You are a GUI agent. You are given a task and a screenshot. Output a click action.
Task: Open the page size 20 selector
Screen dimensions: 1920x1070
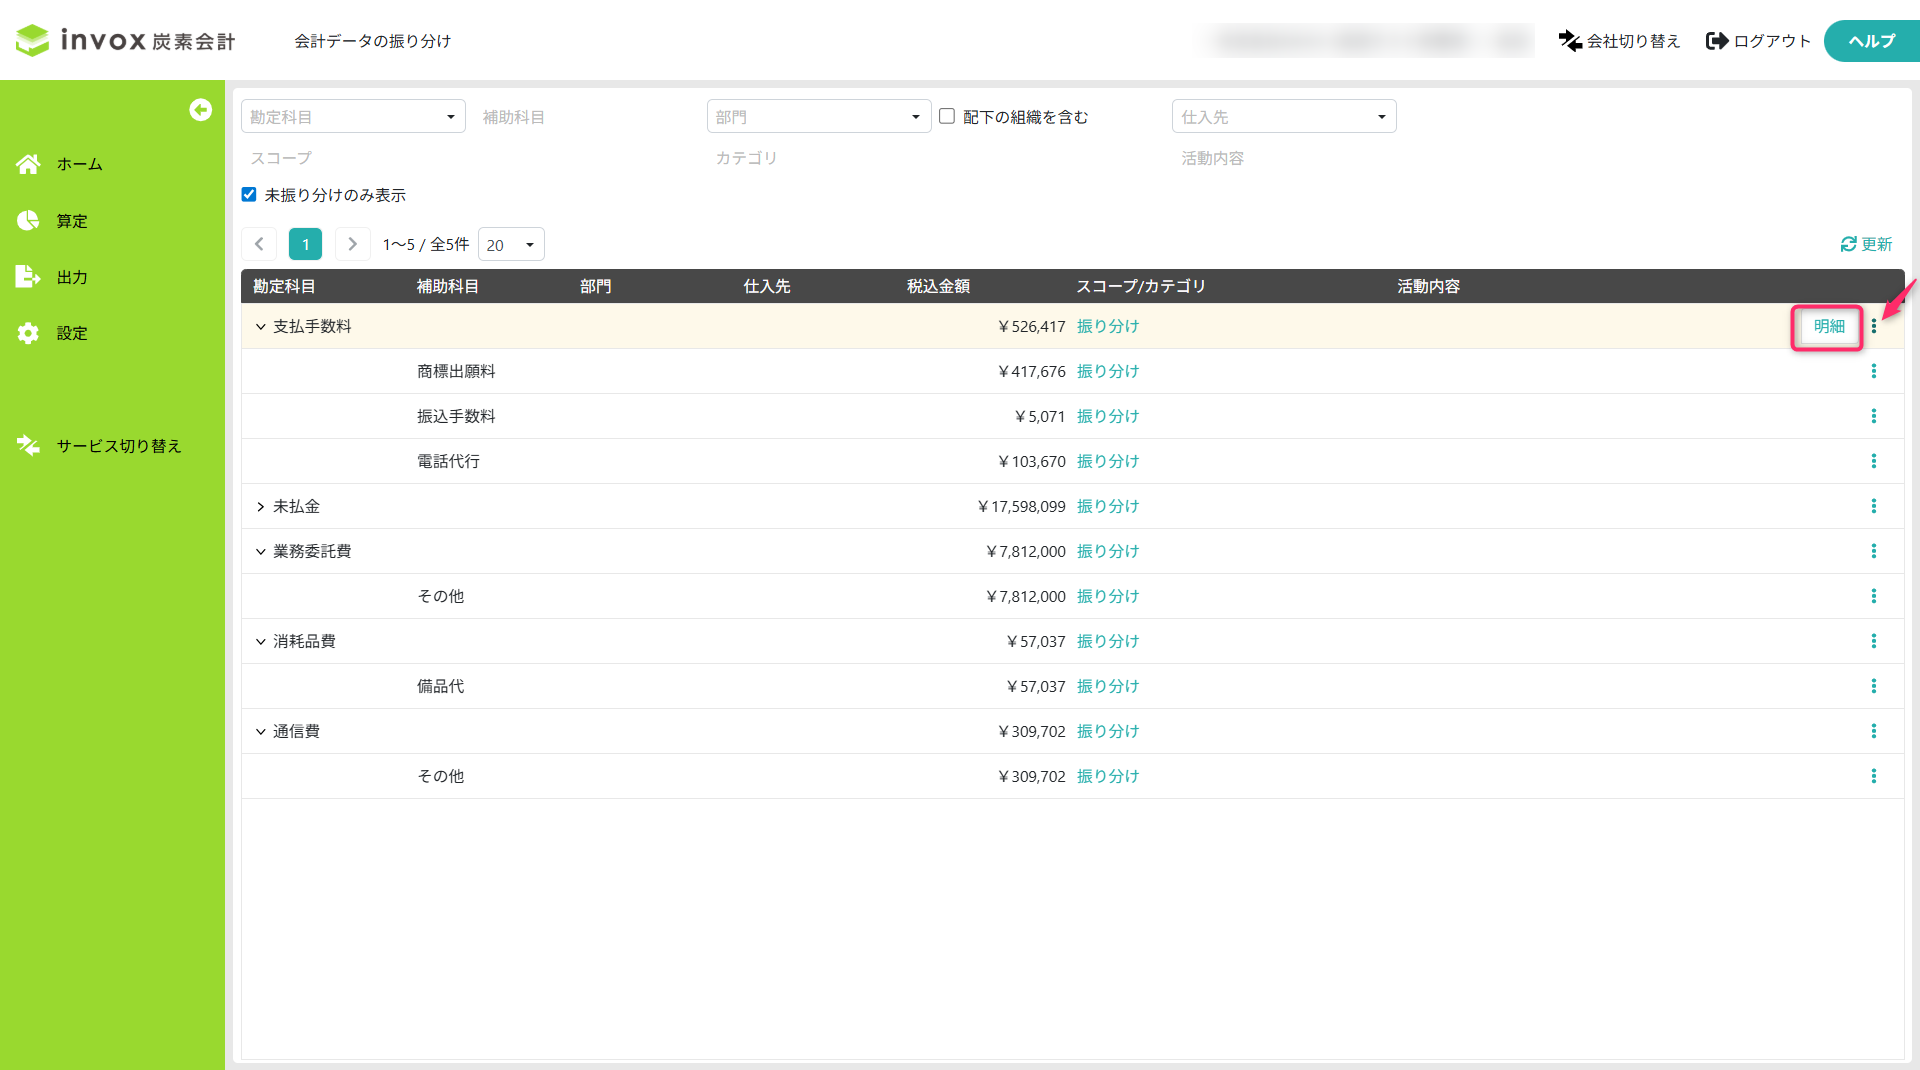click(511, 245)
